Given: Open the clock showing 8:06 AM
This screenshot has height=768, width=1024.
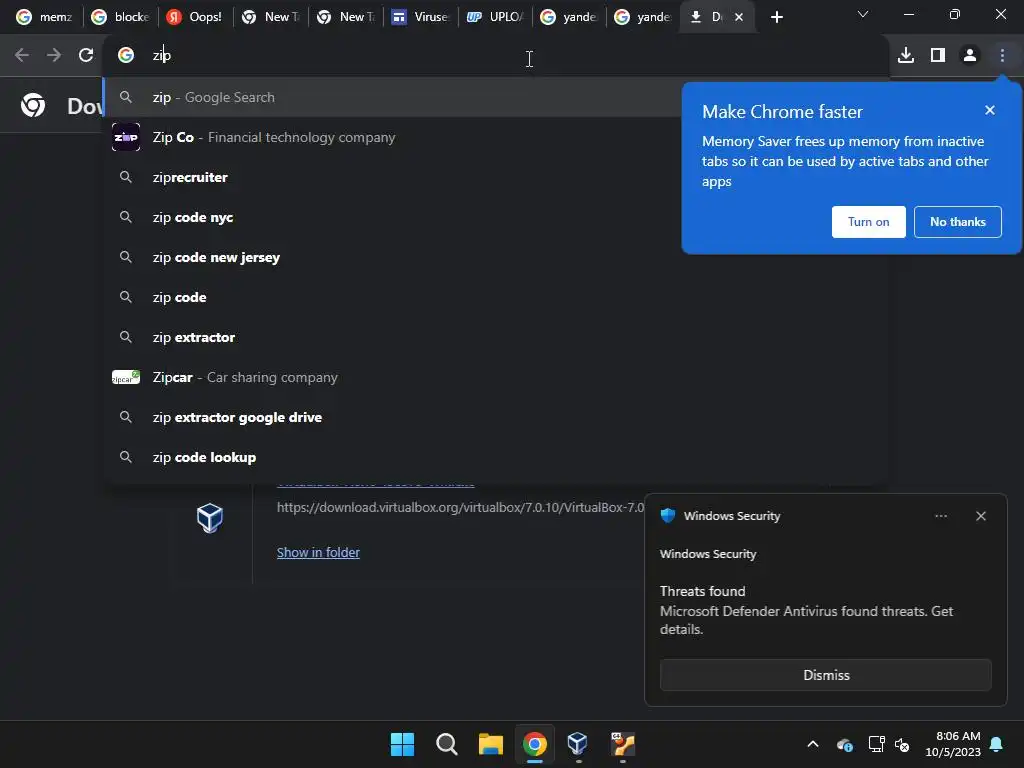Looking at the screenshot, I should click(953, 744).
